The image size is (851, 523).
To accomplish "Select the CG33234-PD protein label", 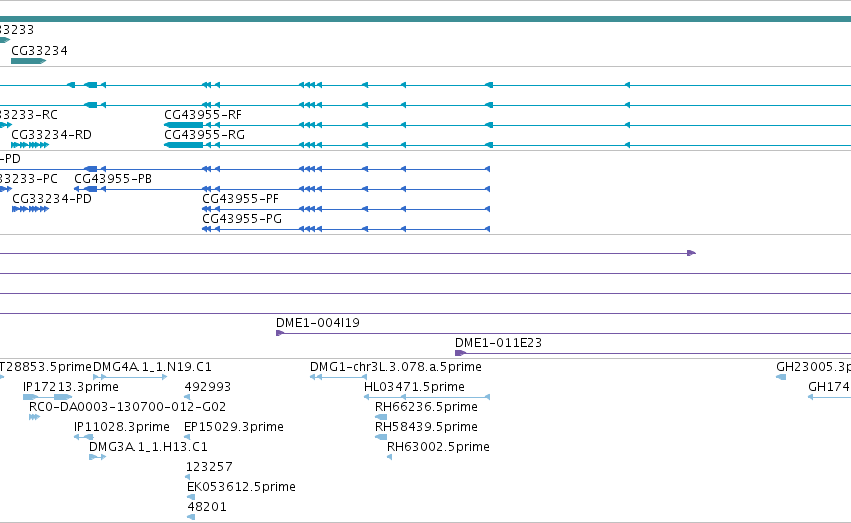I will pyautogui.click(x=52, y=199).
